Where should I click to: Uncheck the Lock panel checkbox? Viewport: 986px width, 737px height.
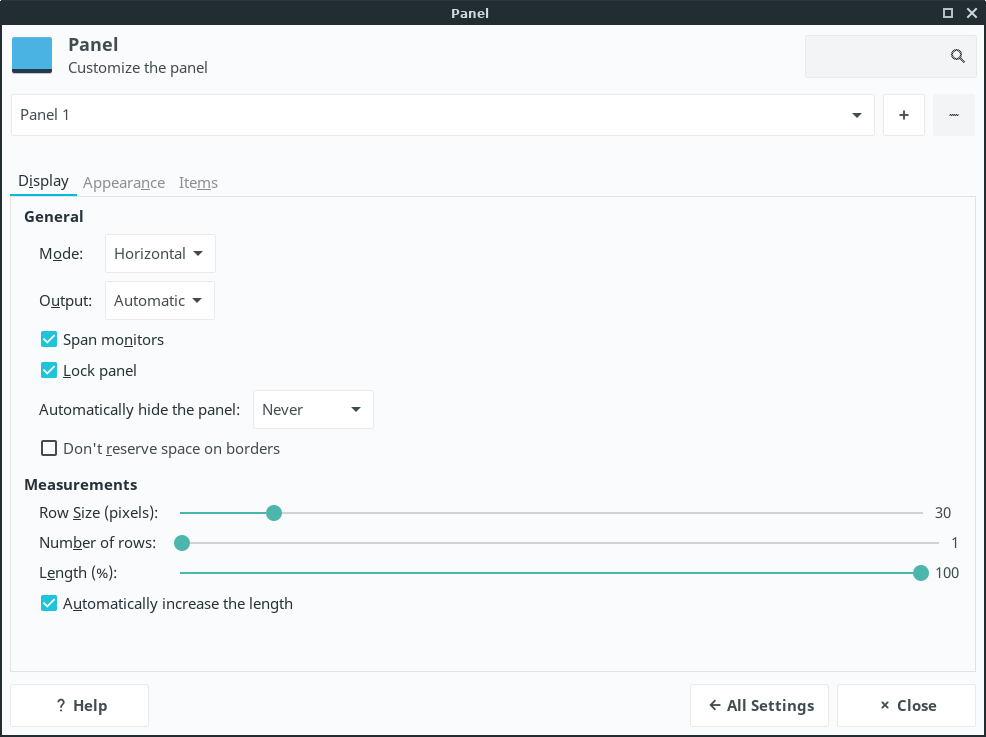(49, 371)
